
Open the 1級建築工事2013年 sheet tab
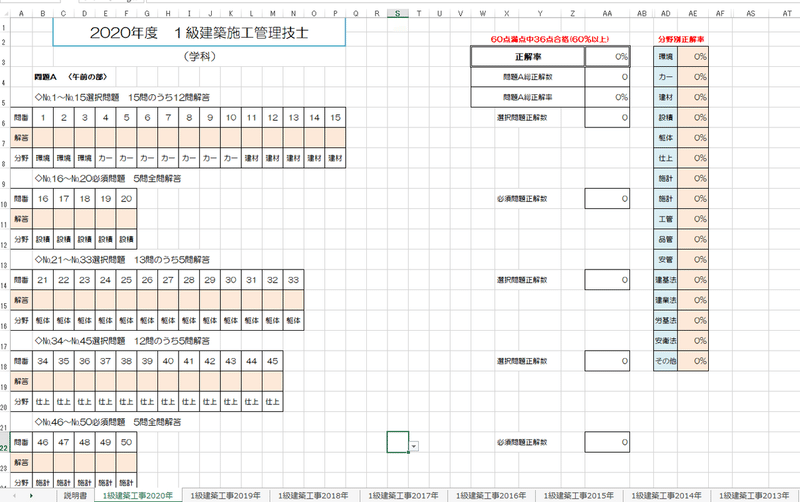coord(754,496)
